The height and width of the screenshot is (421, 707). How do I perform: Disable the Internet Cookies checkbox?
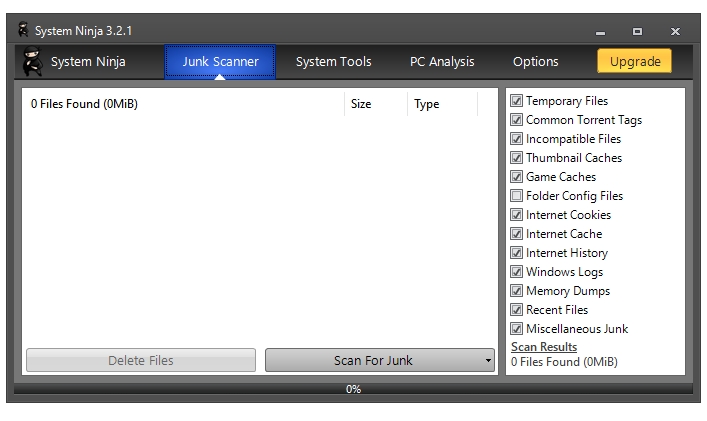[x=516, y=215]
